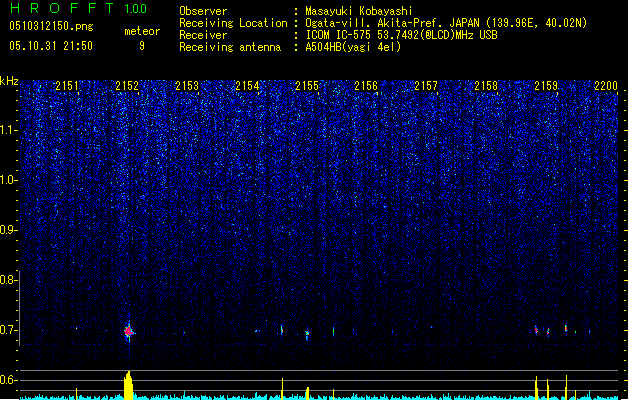Click the meteor echo spot near 2155
Image resolution: width=629 pixels, height=400 pixels.
(307, 334)
